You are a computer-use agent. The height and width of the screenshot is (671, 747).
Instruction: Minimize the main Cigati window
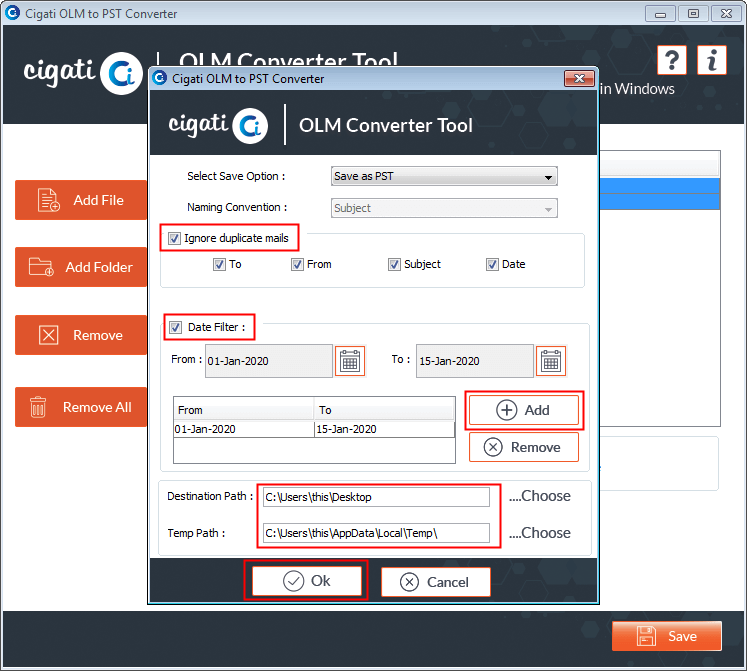(x=660, y=14)
